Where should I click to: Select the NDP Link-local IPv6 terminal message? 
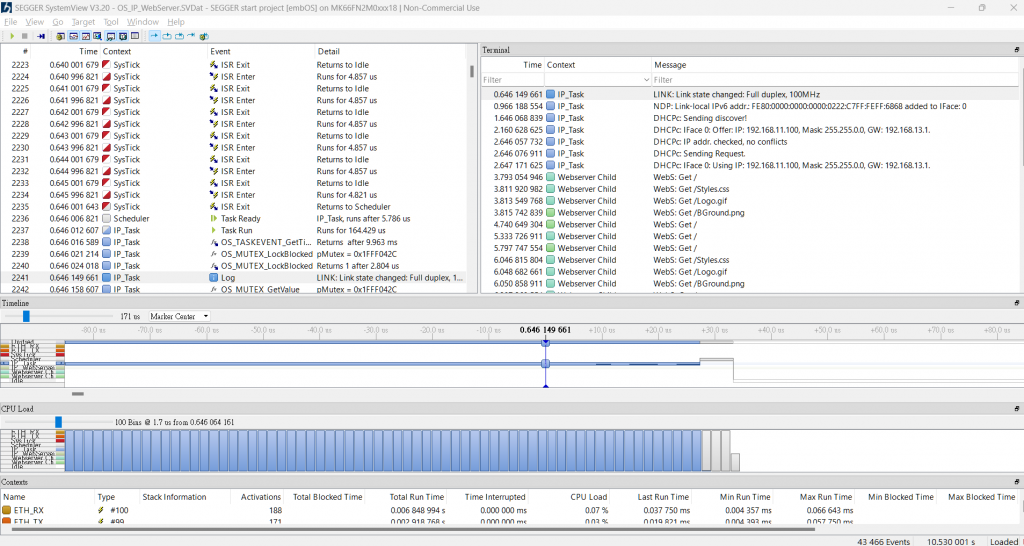coord(810,106)
